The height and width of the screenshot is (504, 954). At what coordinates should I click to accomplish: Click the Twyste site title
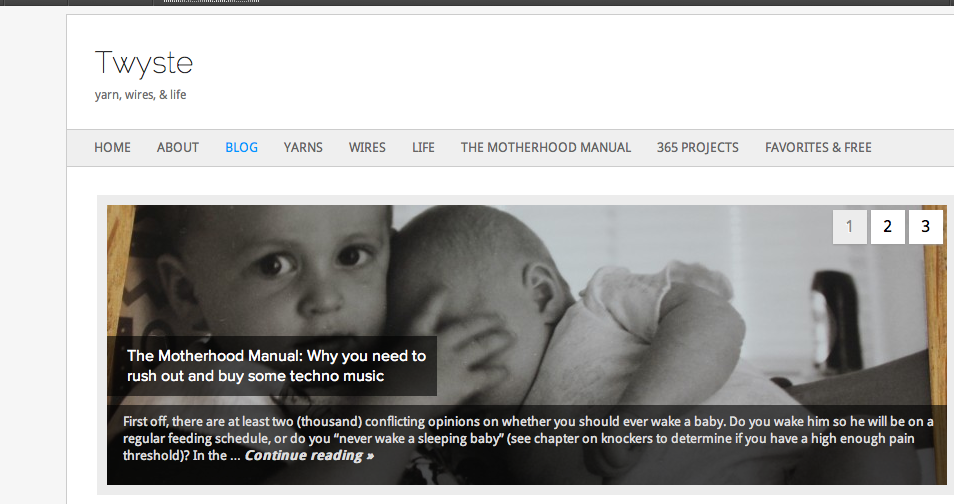[143, 63]
